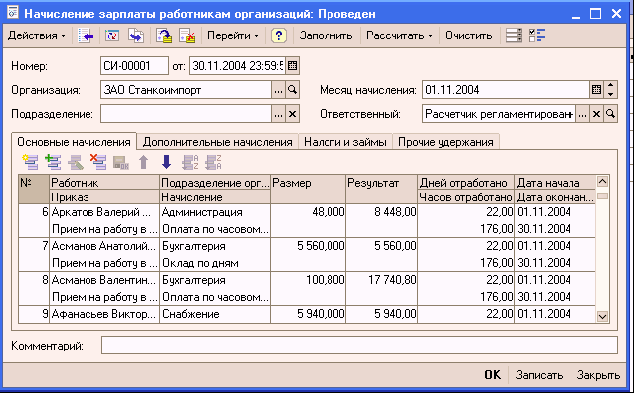634x393 pixels.
Task: Click the move row up arrow
Action: pos(144,162)
